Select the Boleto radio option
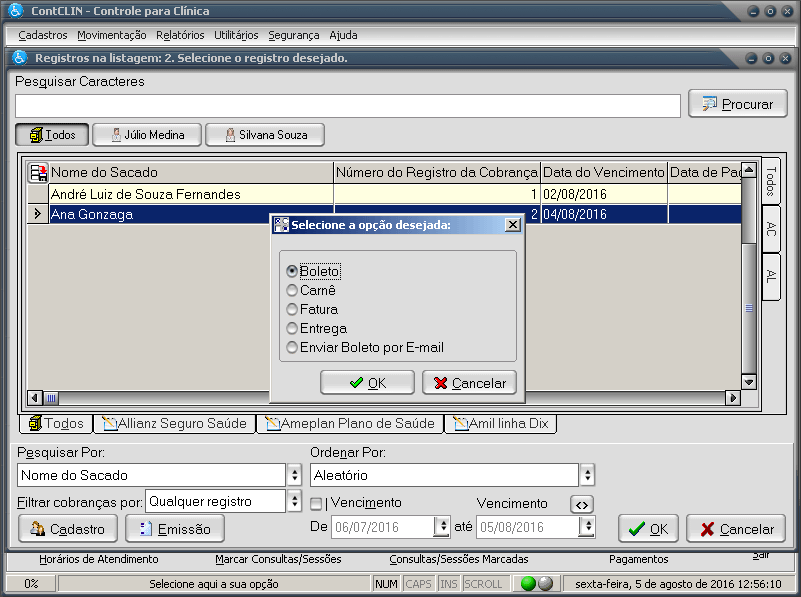The height and width of the screenshot is (597, 801). [313, 271]
